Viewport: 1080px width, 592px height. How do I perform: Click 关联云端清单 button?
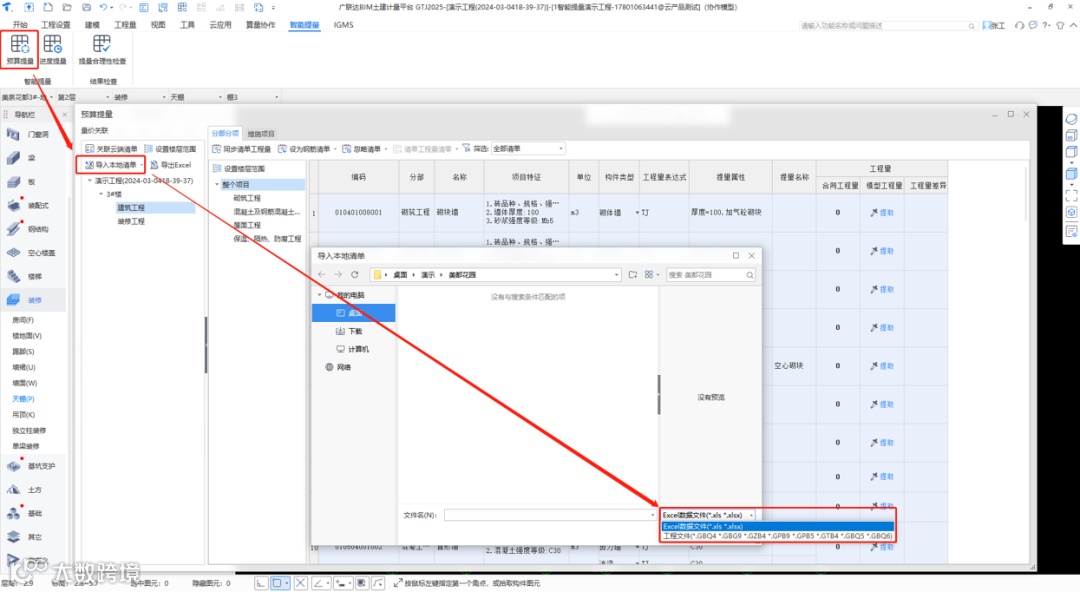[x=111, y=149]
